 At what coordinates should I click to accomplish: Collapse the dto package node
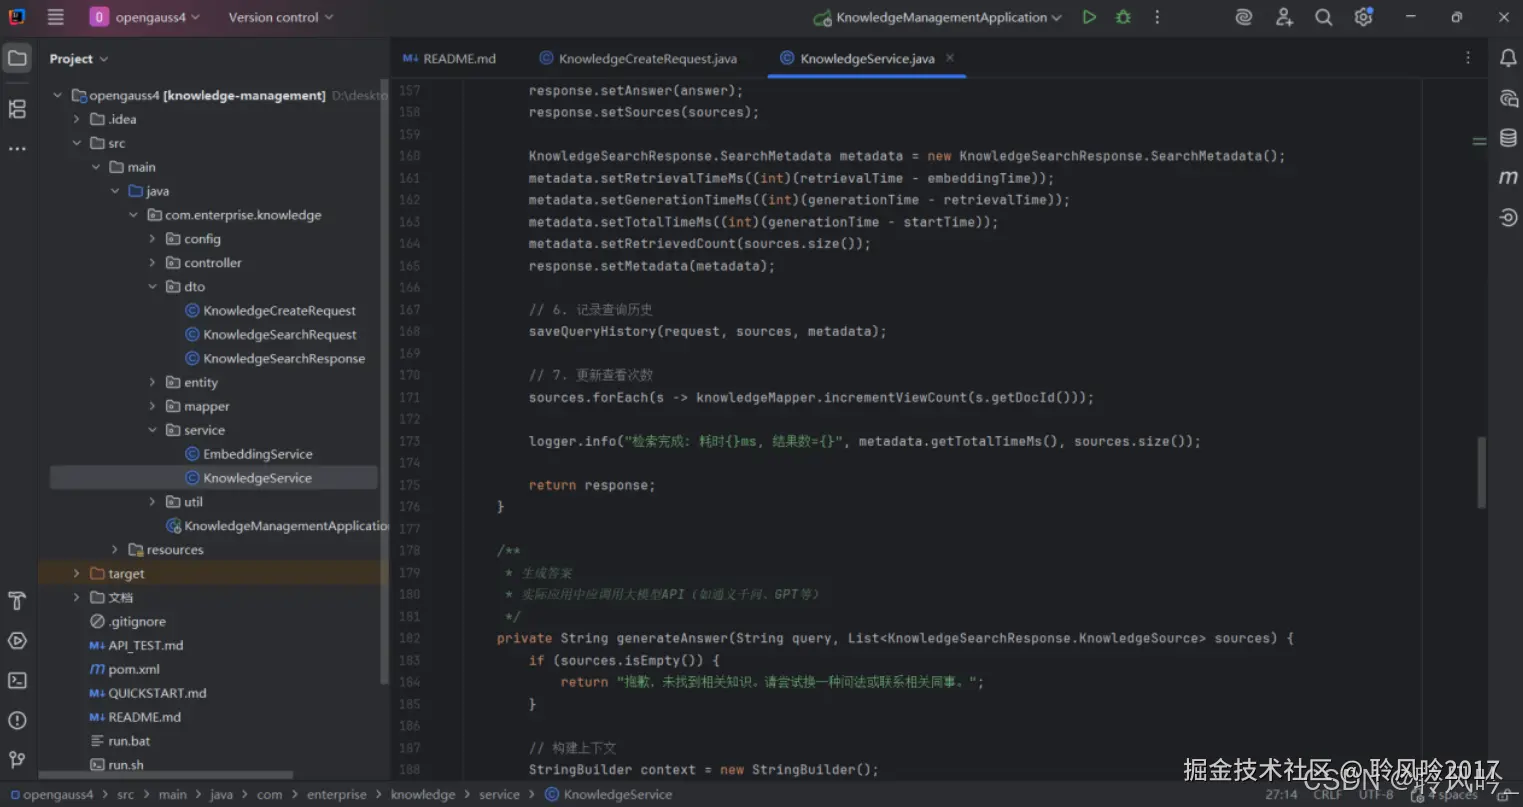click(x=152, y=287)
